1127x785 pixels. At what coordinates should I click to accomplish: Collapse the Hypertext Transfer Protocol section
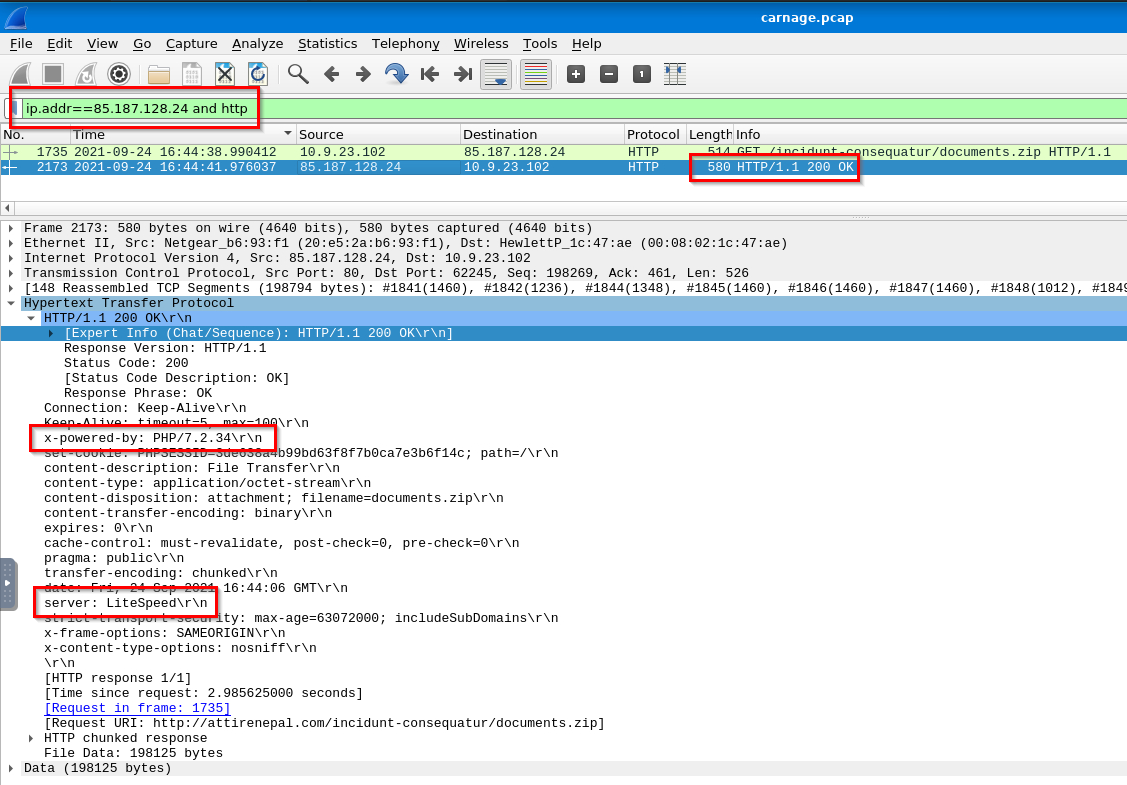[x=11, y=303]
